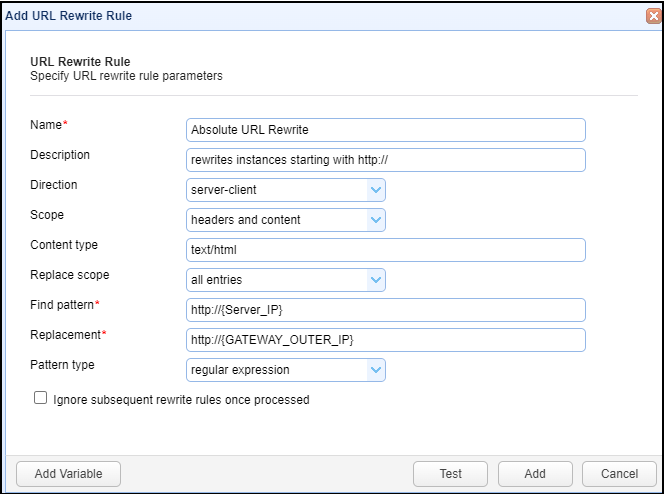Click the Replacement input field

coord(386,340)
